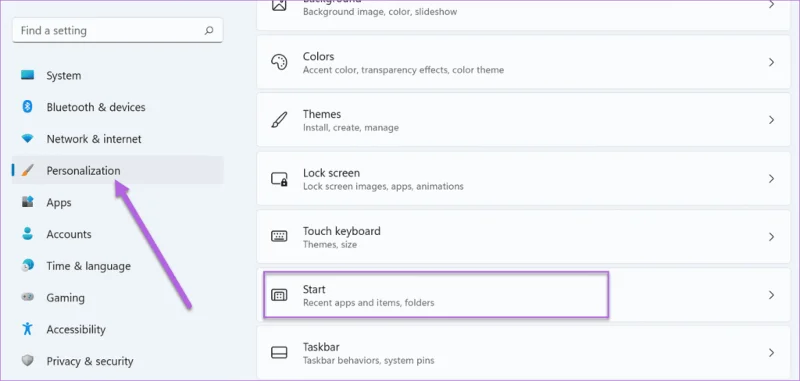Screen dimensions: 800x381
Task: Go to Time & language
Action: coord(118,266)
